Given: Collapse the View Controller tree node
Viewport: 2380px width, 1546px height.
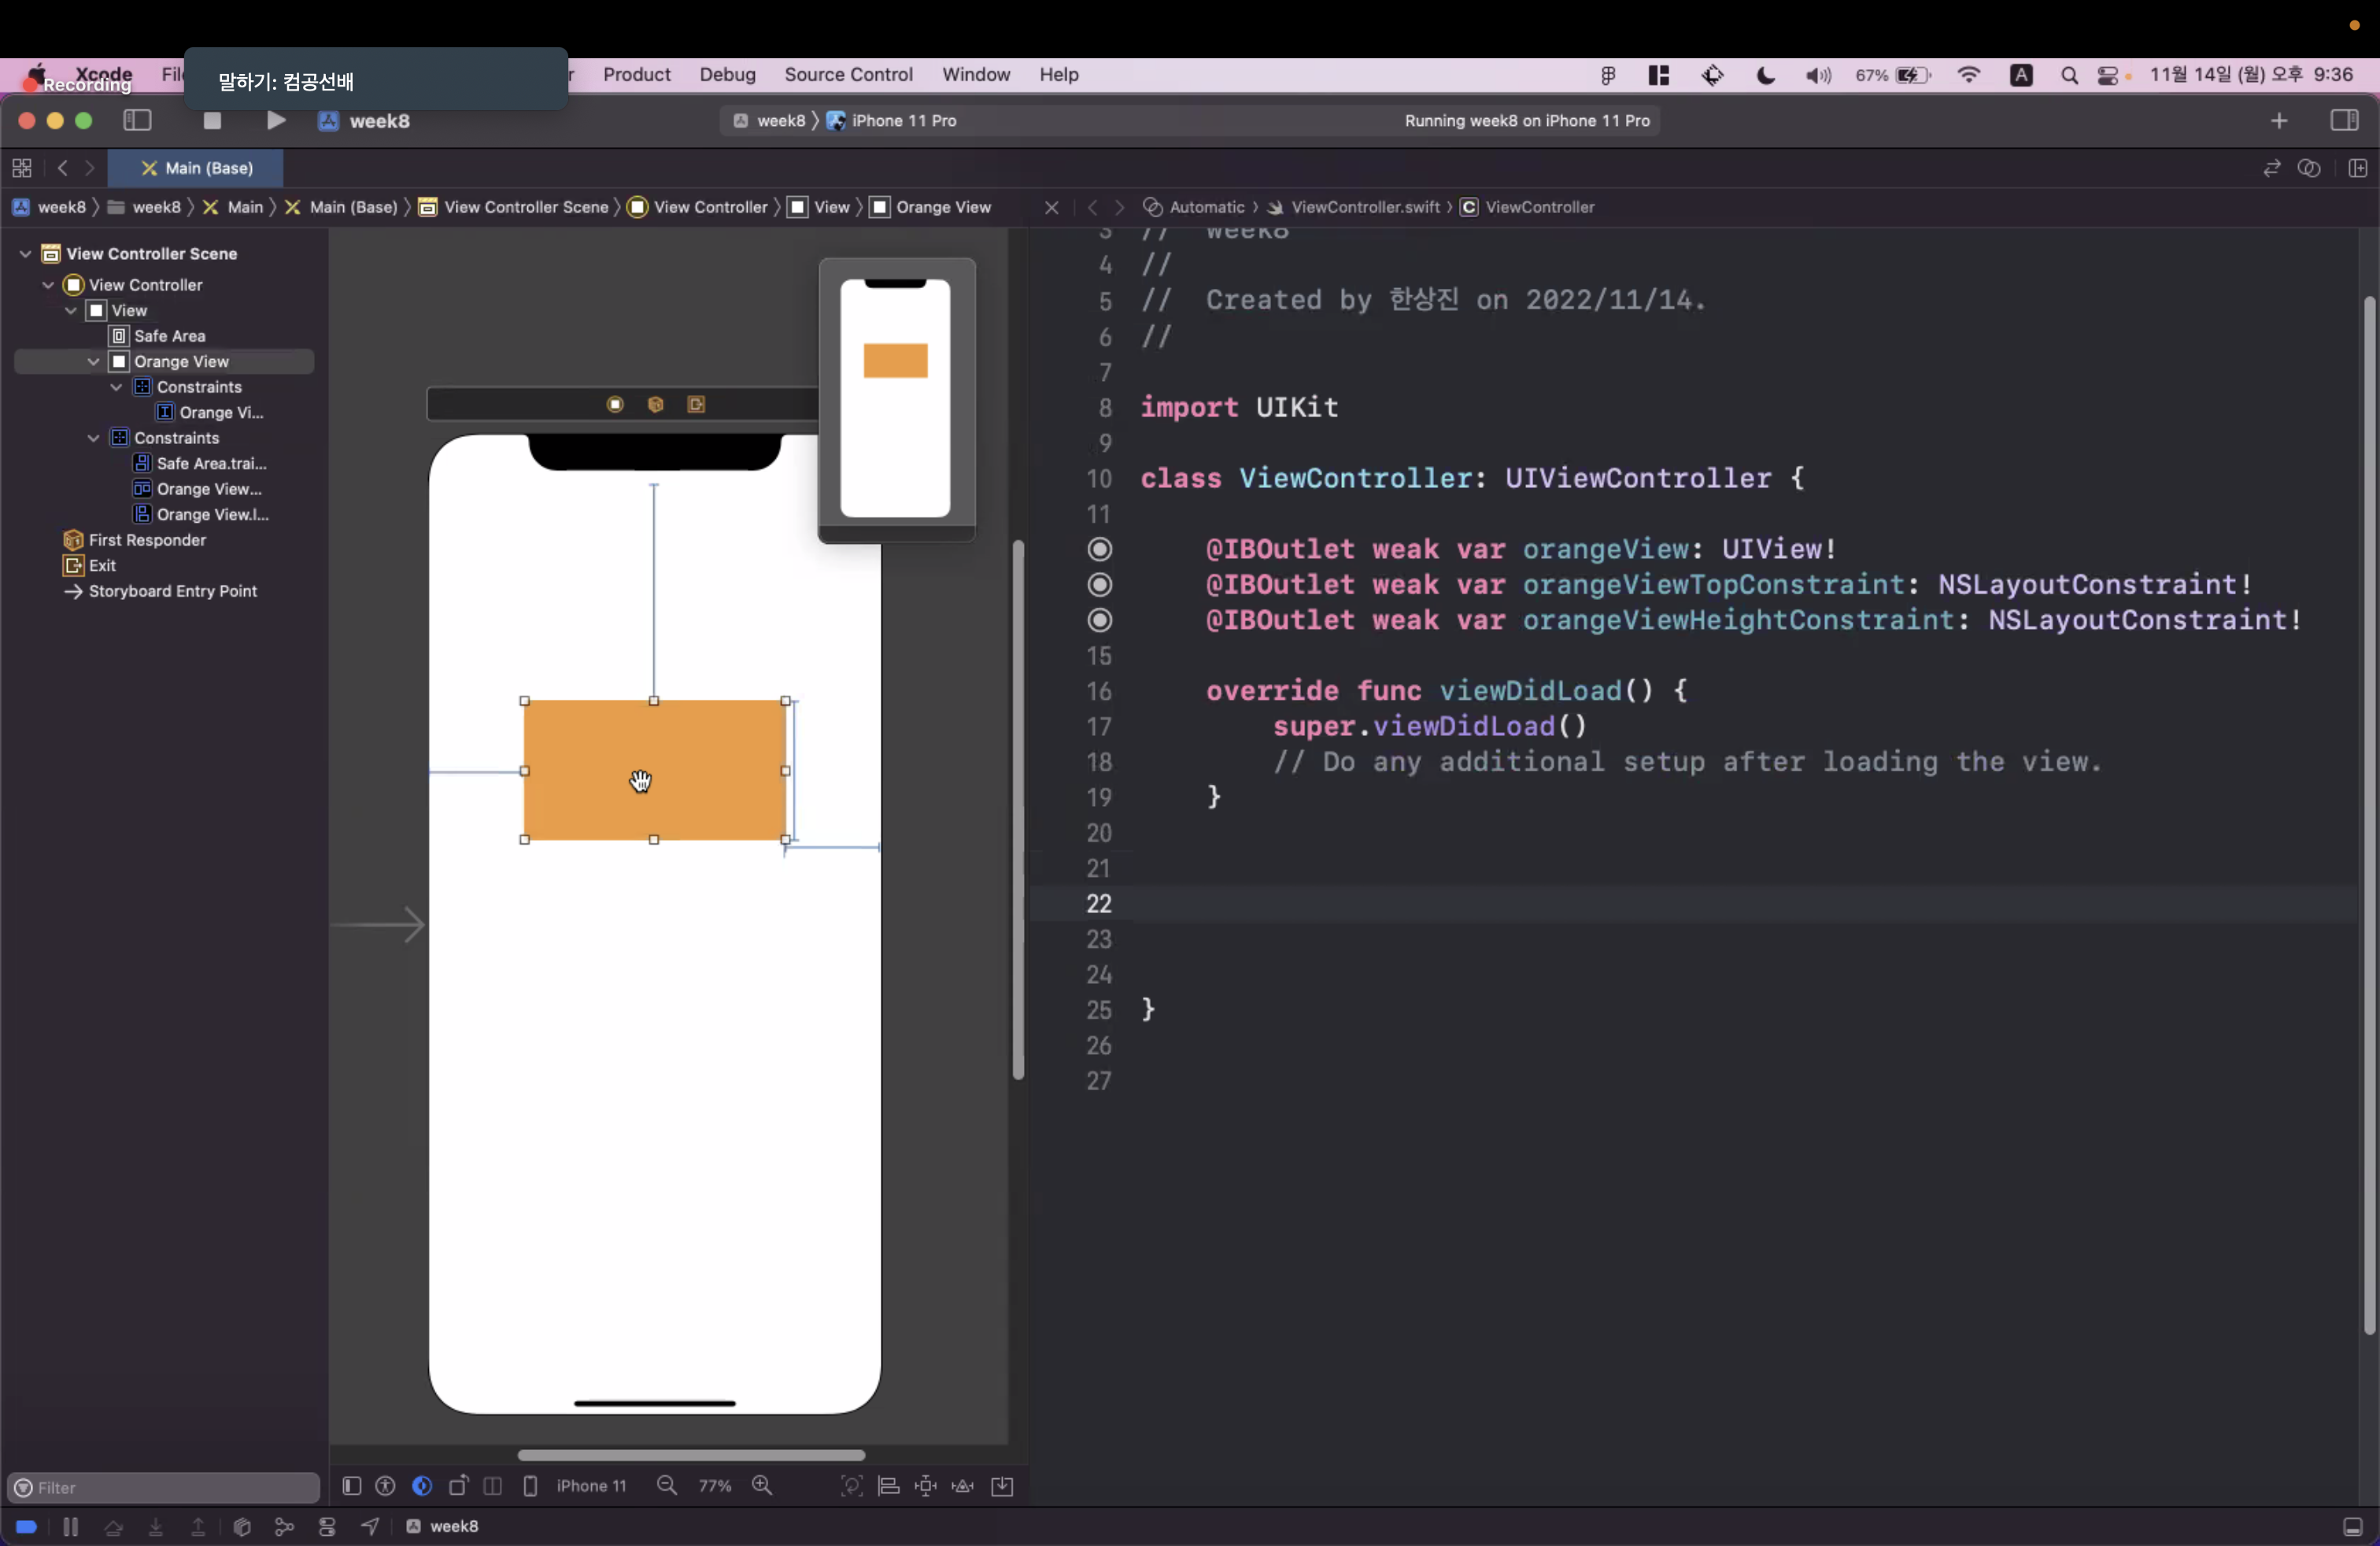Looking at the screenshot, I should click(x=48, y=285).
